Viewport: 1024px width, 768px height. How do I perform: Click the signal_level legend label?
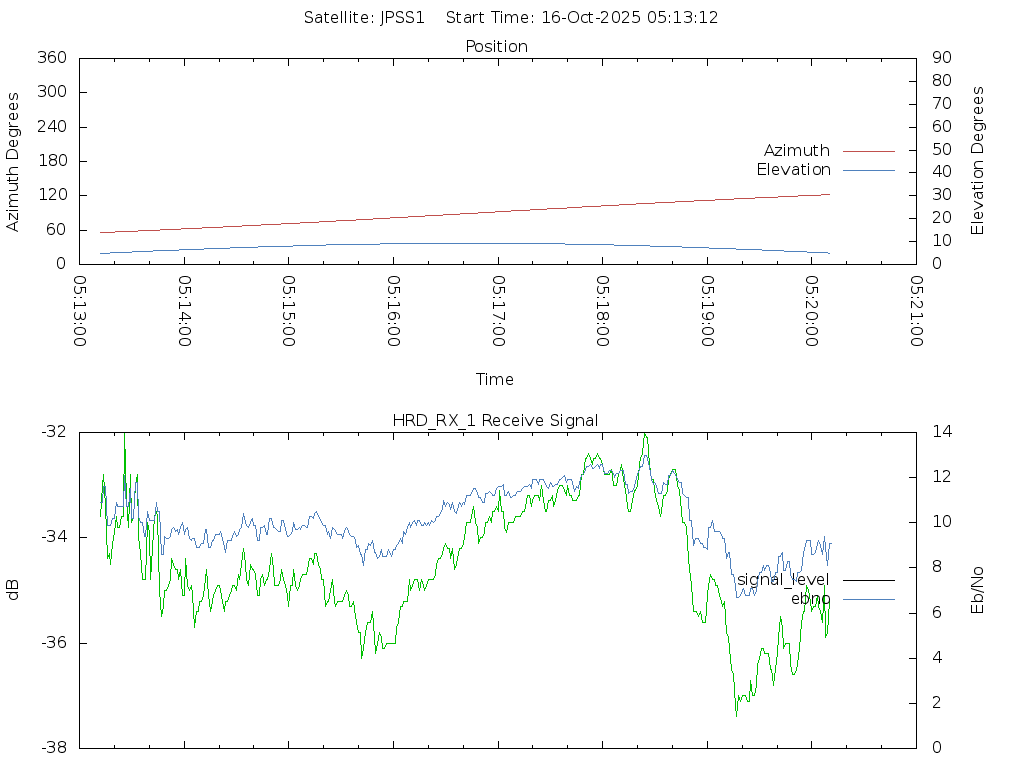coord(783,579)
